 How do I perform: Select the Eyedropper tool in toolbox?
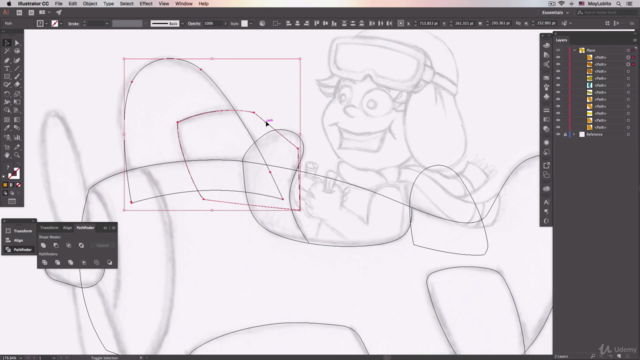tap(7, 128)
